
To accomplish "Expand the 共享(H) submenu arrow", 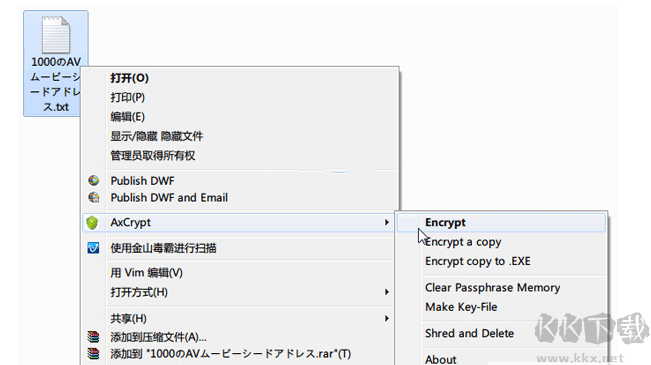I will [x=387, y=318].
